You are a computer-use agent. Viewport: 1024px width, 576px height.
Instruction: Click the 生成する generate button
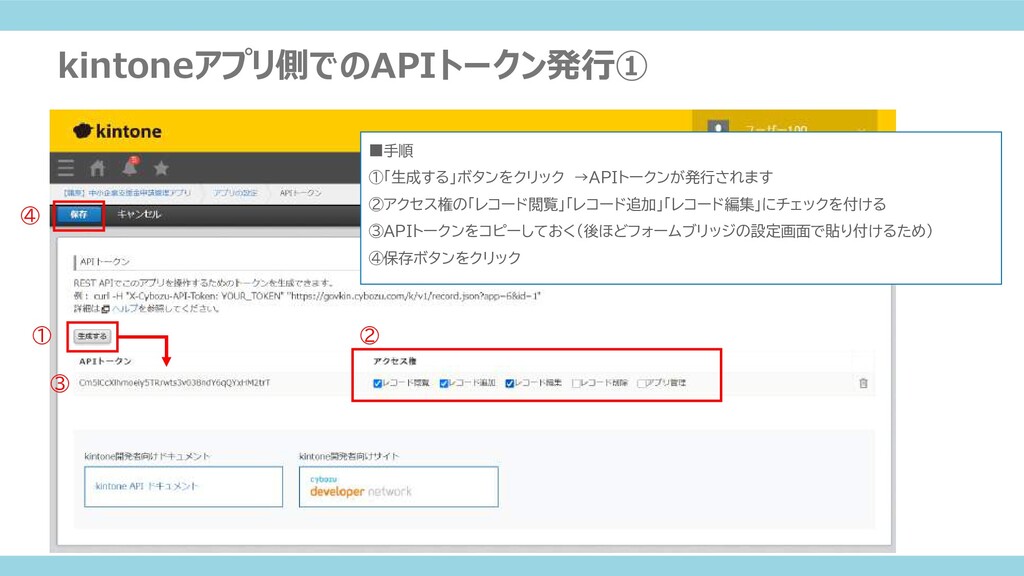pyautogui.click(x=92, y=336)
